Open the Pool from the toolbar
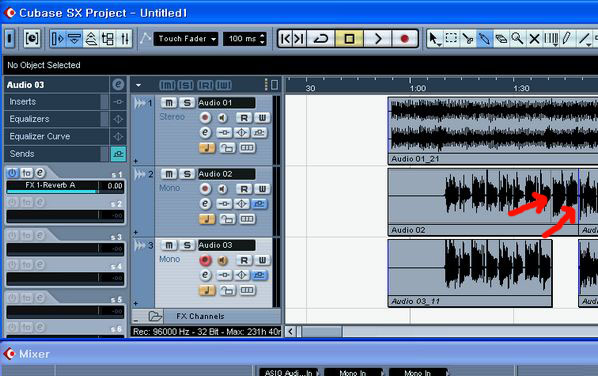This screenshot has width=598, height=376. click(x=108, y=39)
